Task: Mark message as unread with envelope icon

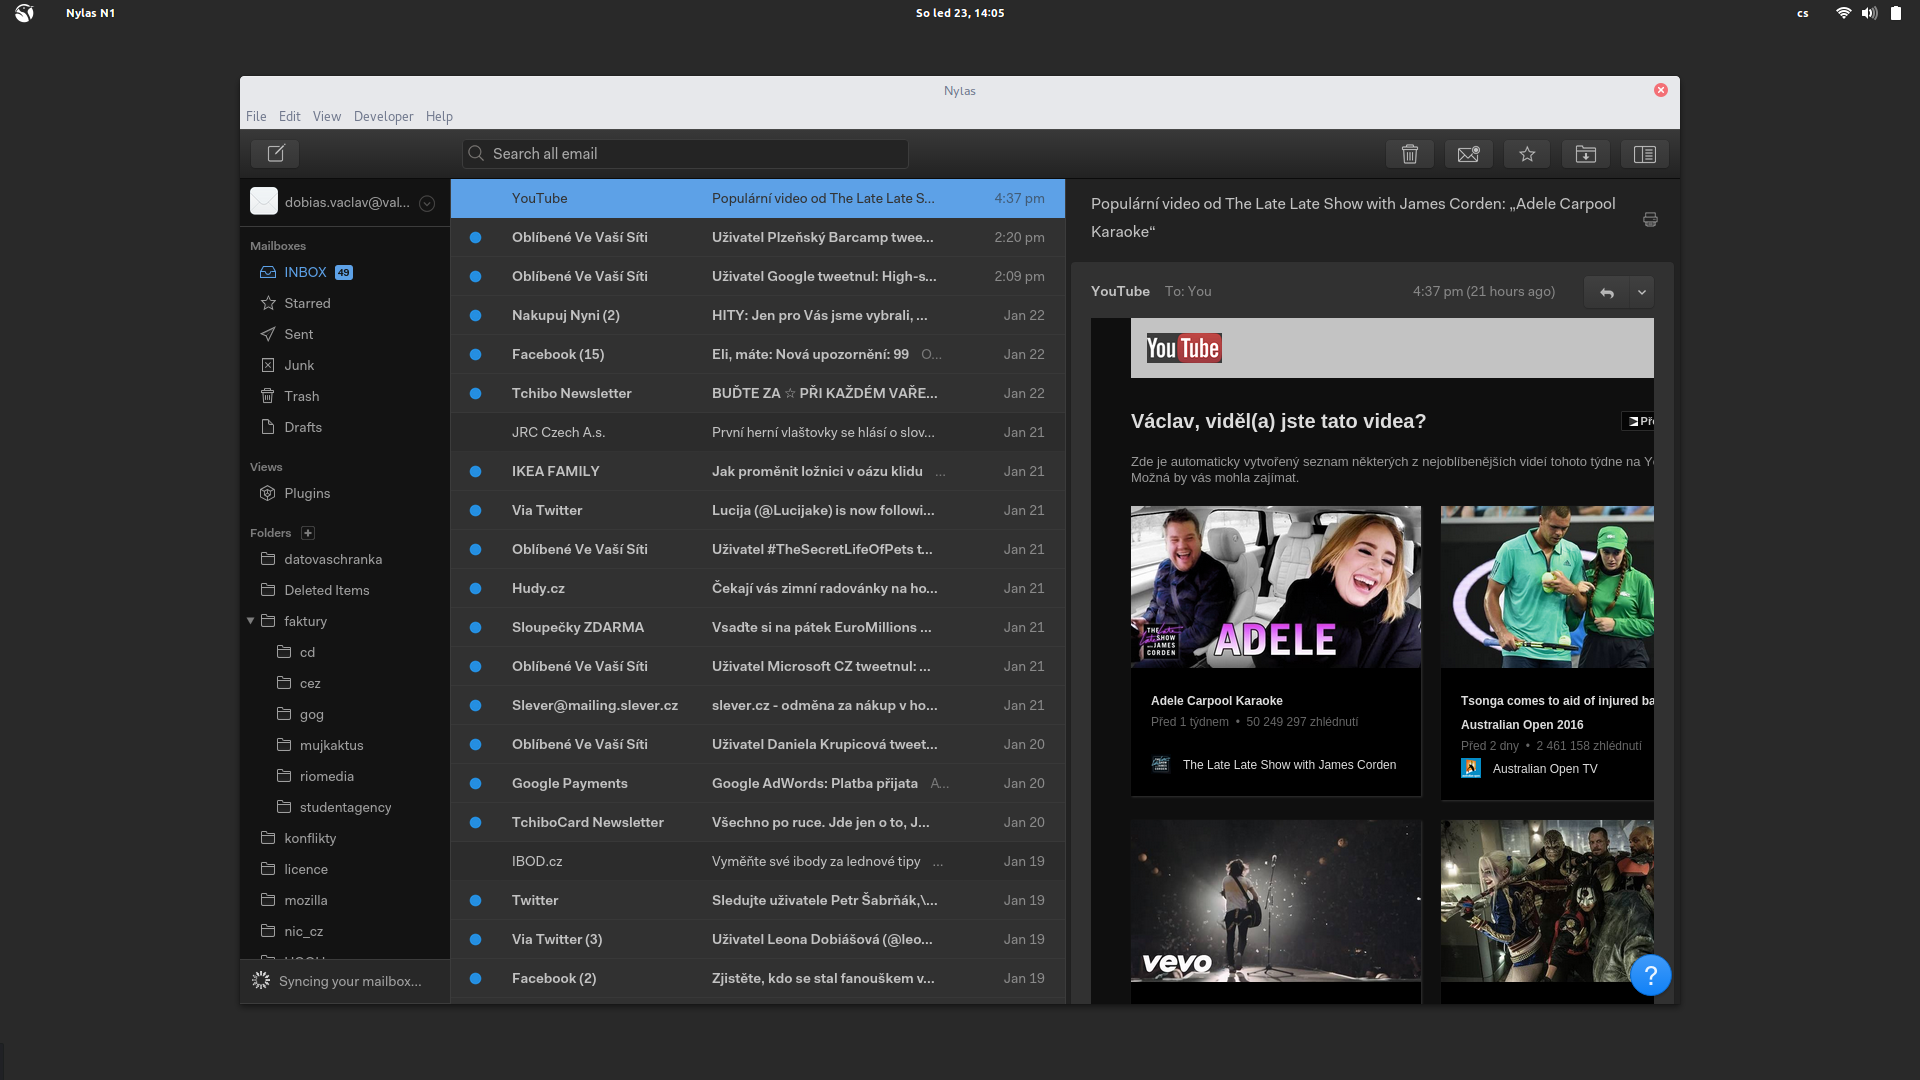Action: [1468, 154]
